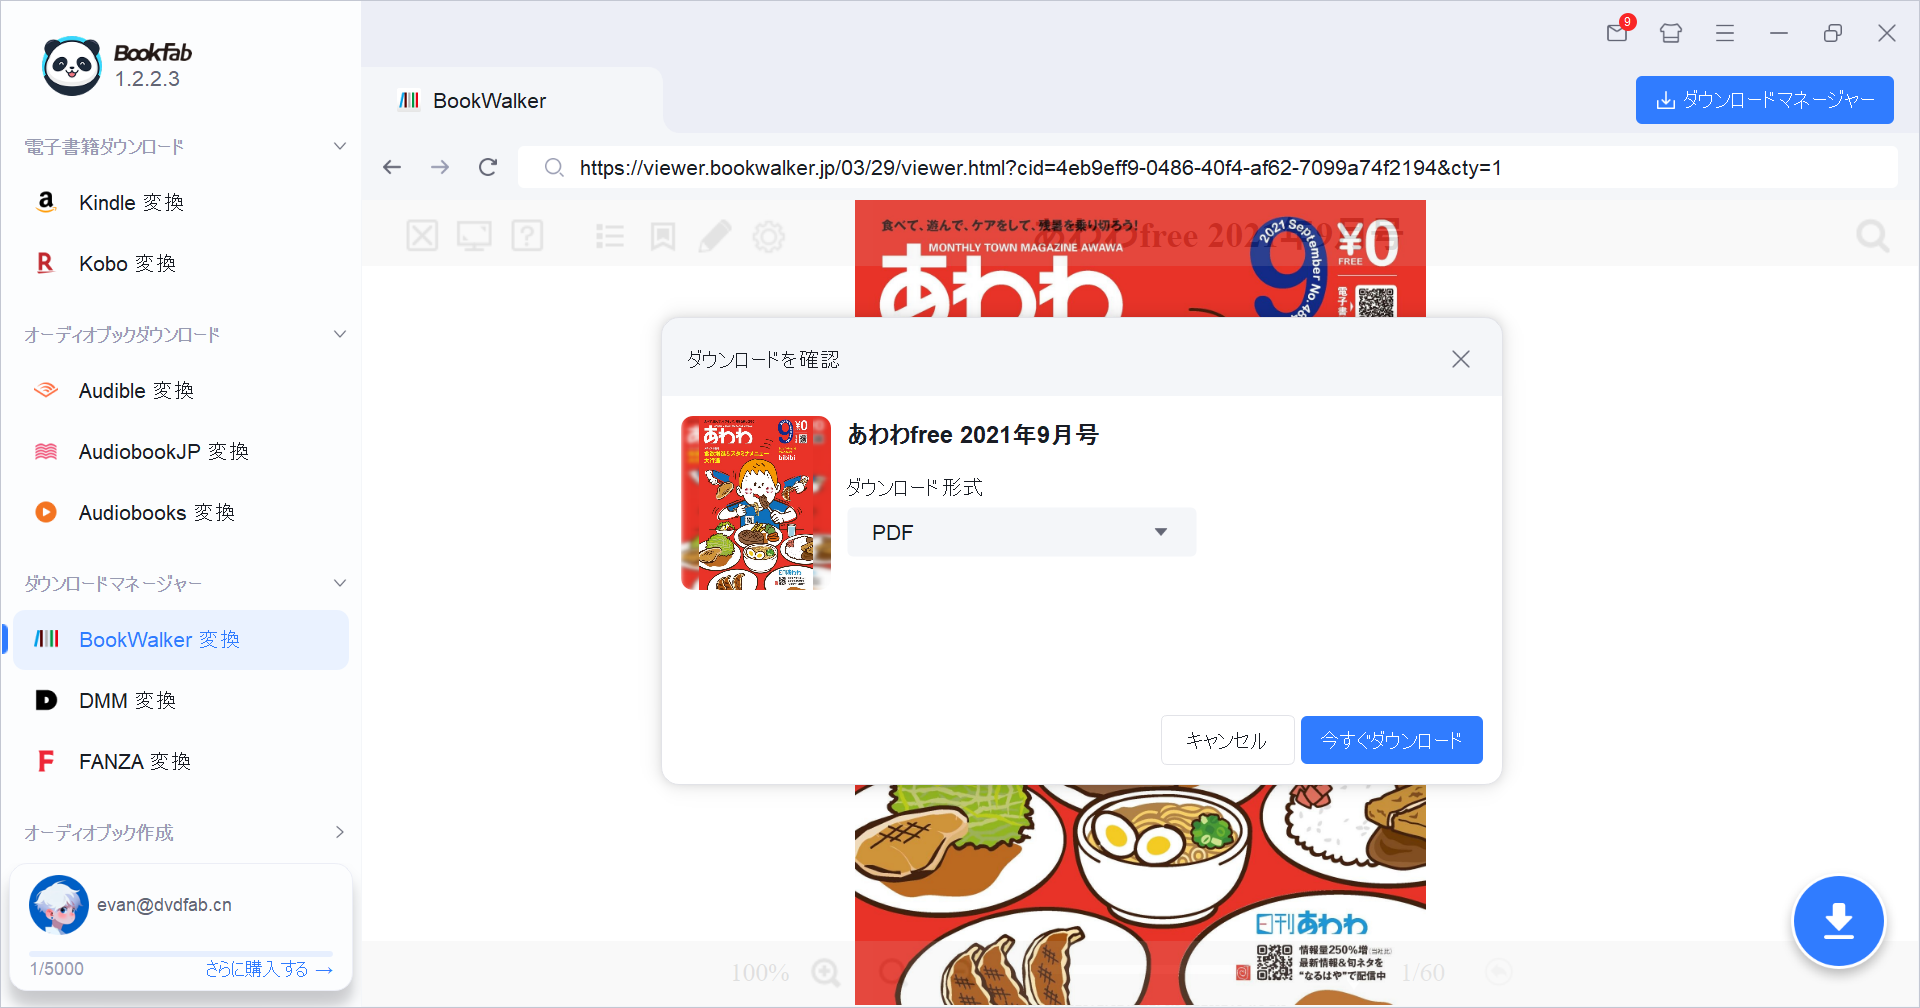Screen dimensions: 1920x1008
Task: Open the download format dropdown showing PDF
Action: pos(1020,532)
